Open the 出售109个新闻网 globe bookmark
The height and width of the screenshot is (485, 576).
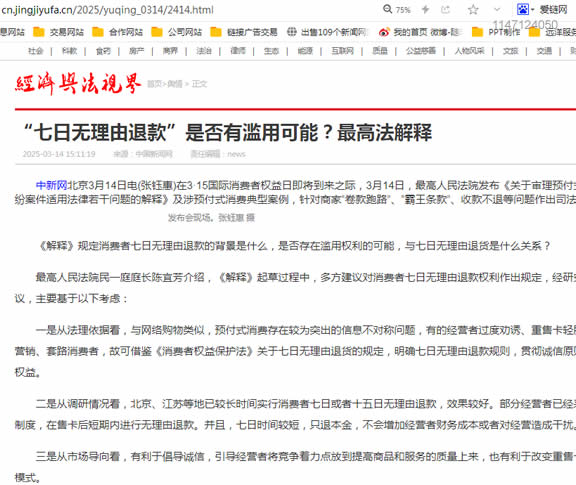pos(327,32)
